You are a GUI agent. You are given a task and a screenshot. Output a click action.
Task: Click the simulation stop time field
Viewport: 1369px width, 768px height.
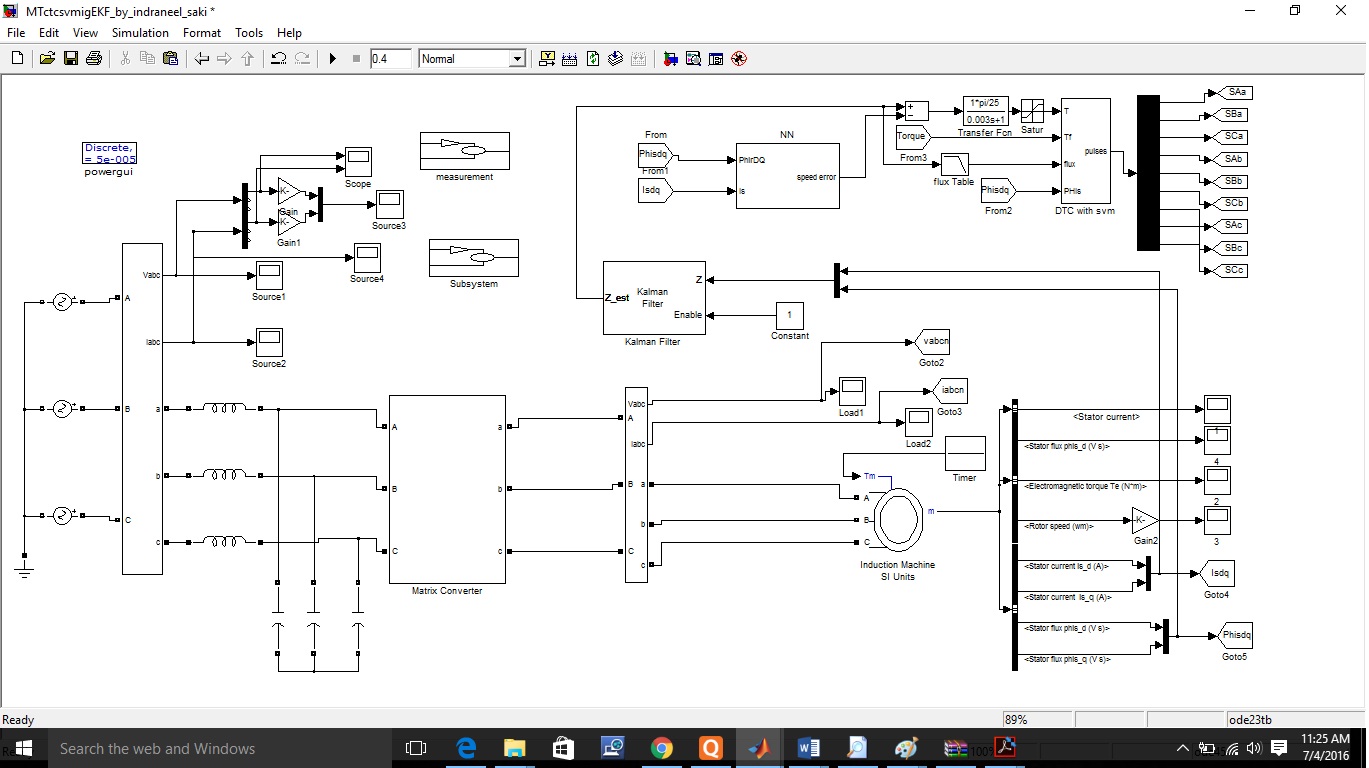(x=390, y=59)
